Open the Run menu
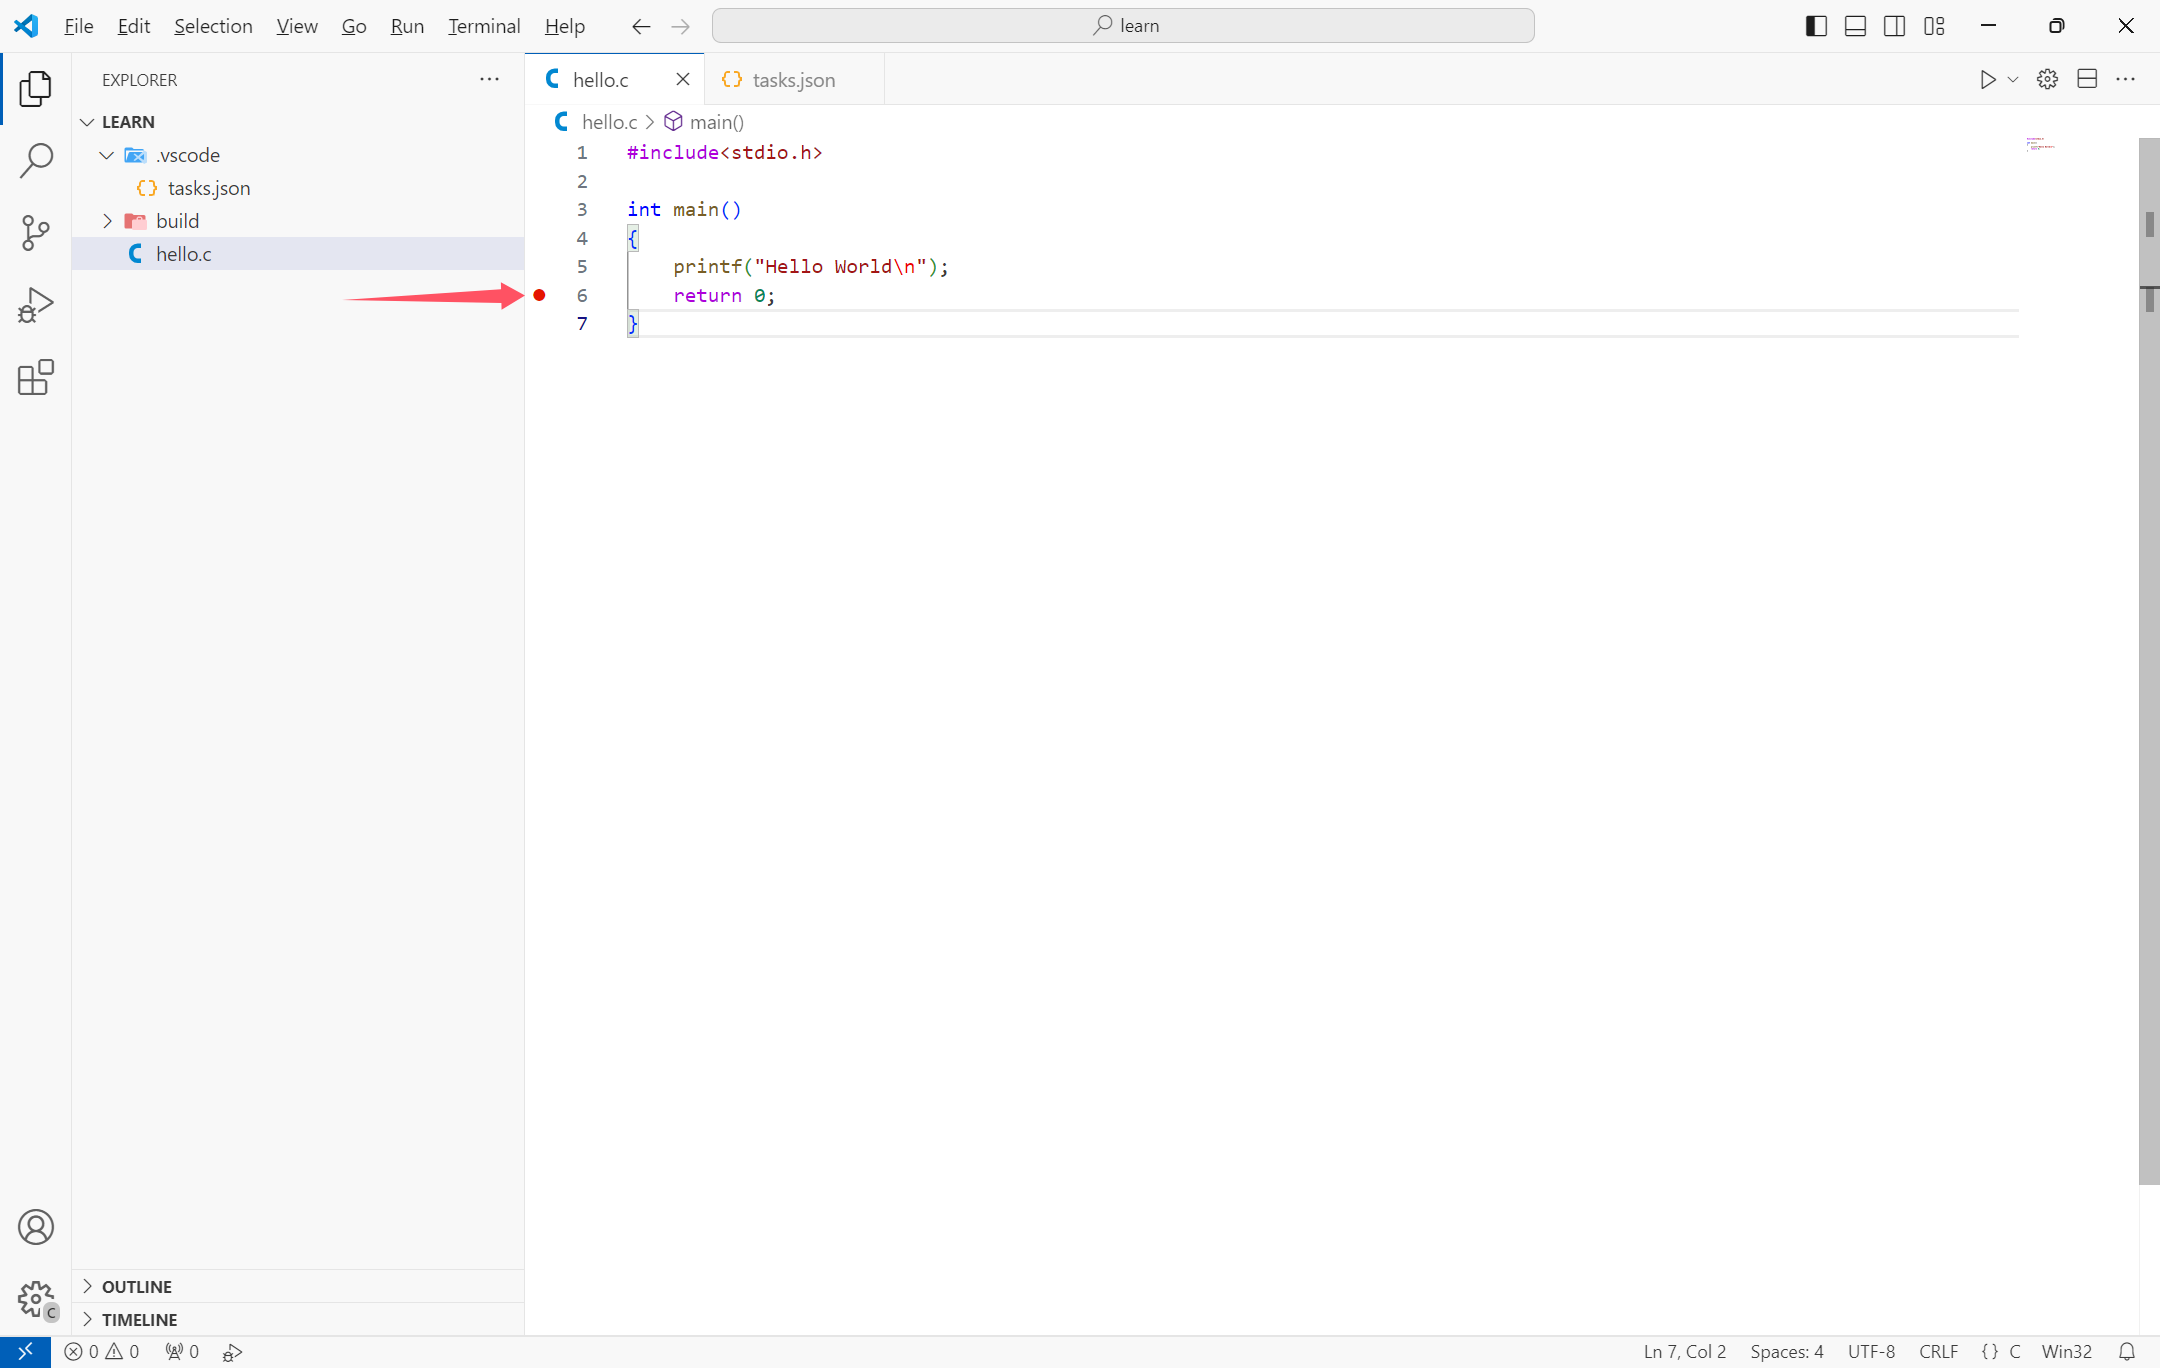This screenshot has height=1368, width=2160. [407, 26]
